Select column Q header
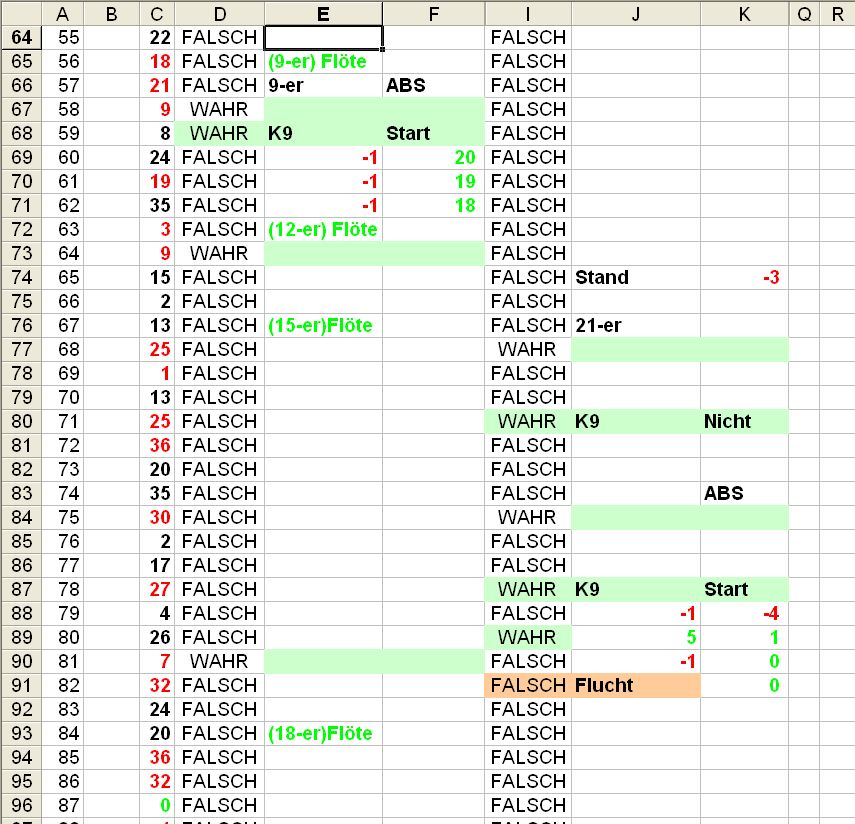 pos(804,14)
